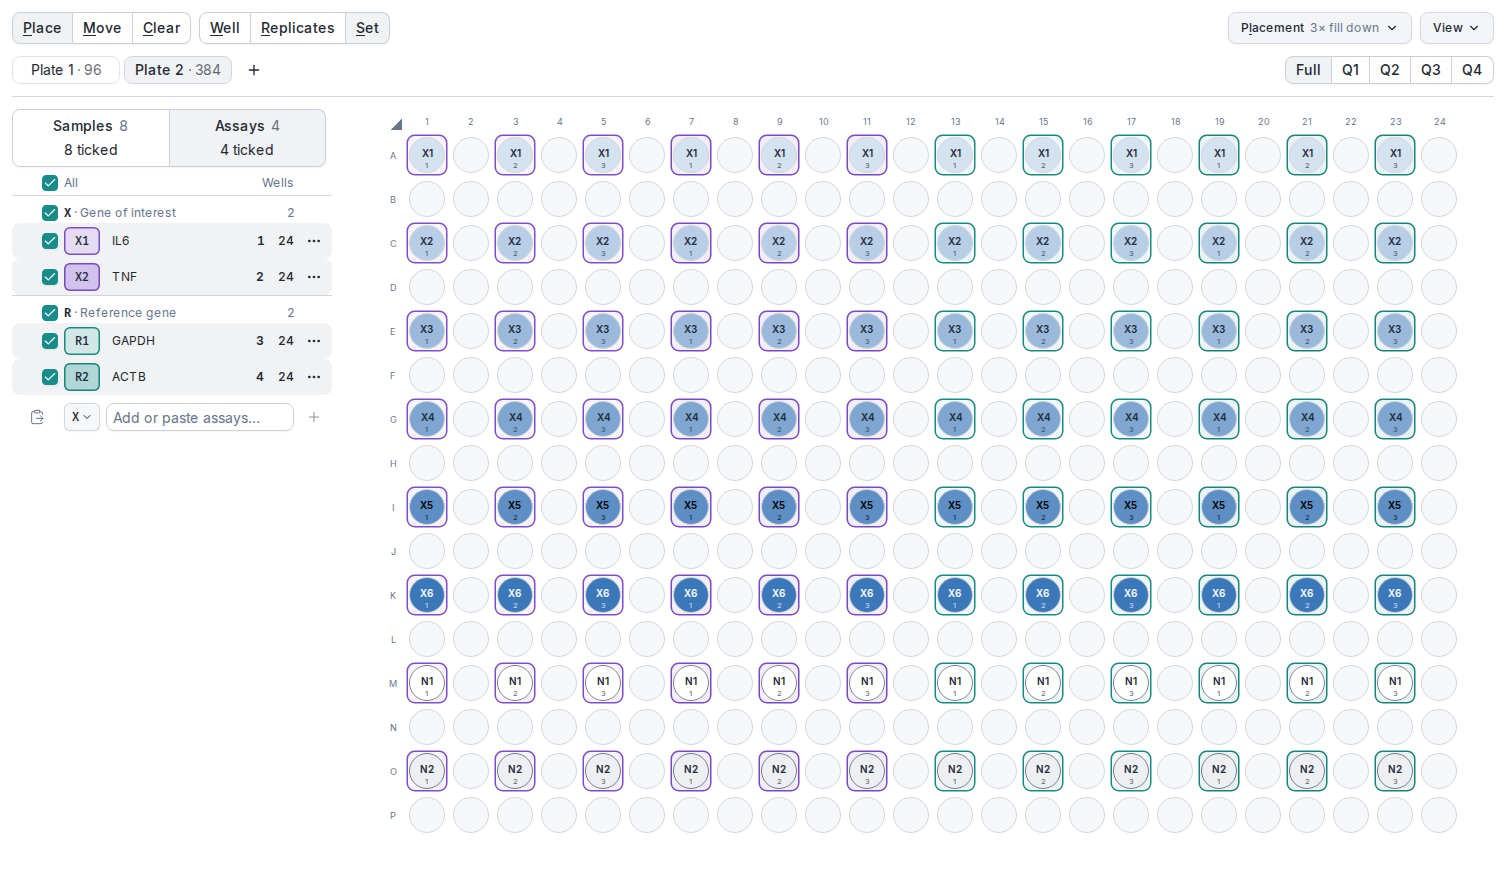Select well X5 in row I column 9
Screen dimensions: 1506x880
click(779, 507)
